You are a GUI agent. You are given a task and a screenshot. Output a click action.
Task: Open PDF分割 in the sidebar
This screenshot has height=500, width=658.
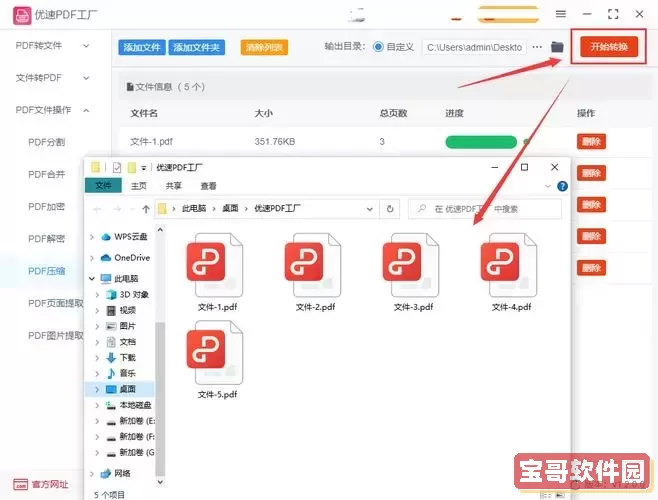(x=47, y=142)
